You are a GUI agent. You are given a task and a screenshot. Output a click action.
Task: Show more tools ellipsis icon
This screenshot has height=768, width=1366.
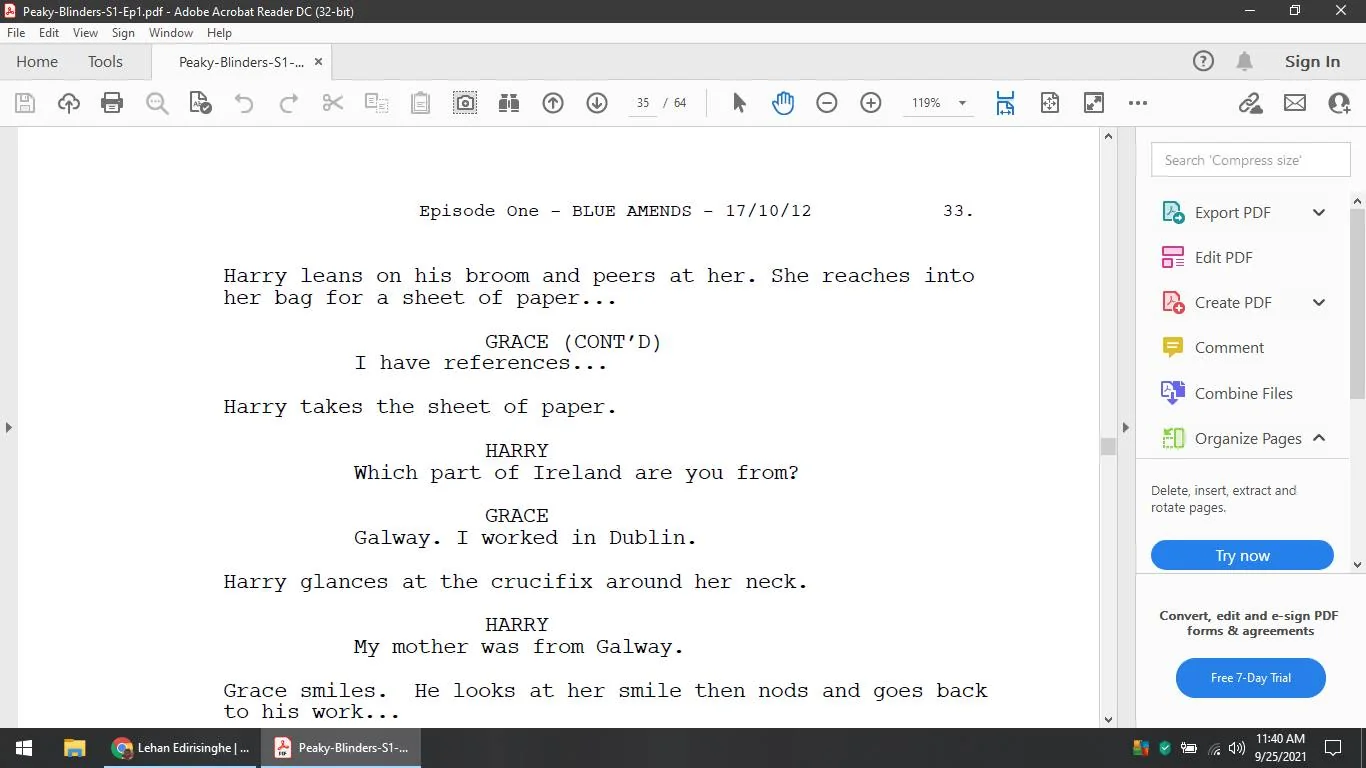click(x=1138, y=103)
